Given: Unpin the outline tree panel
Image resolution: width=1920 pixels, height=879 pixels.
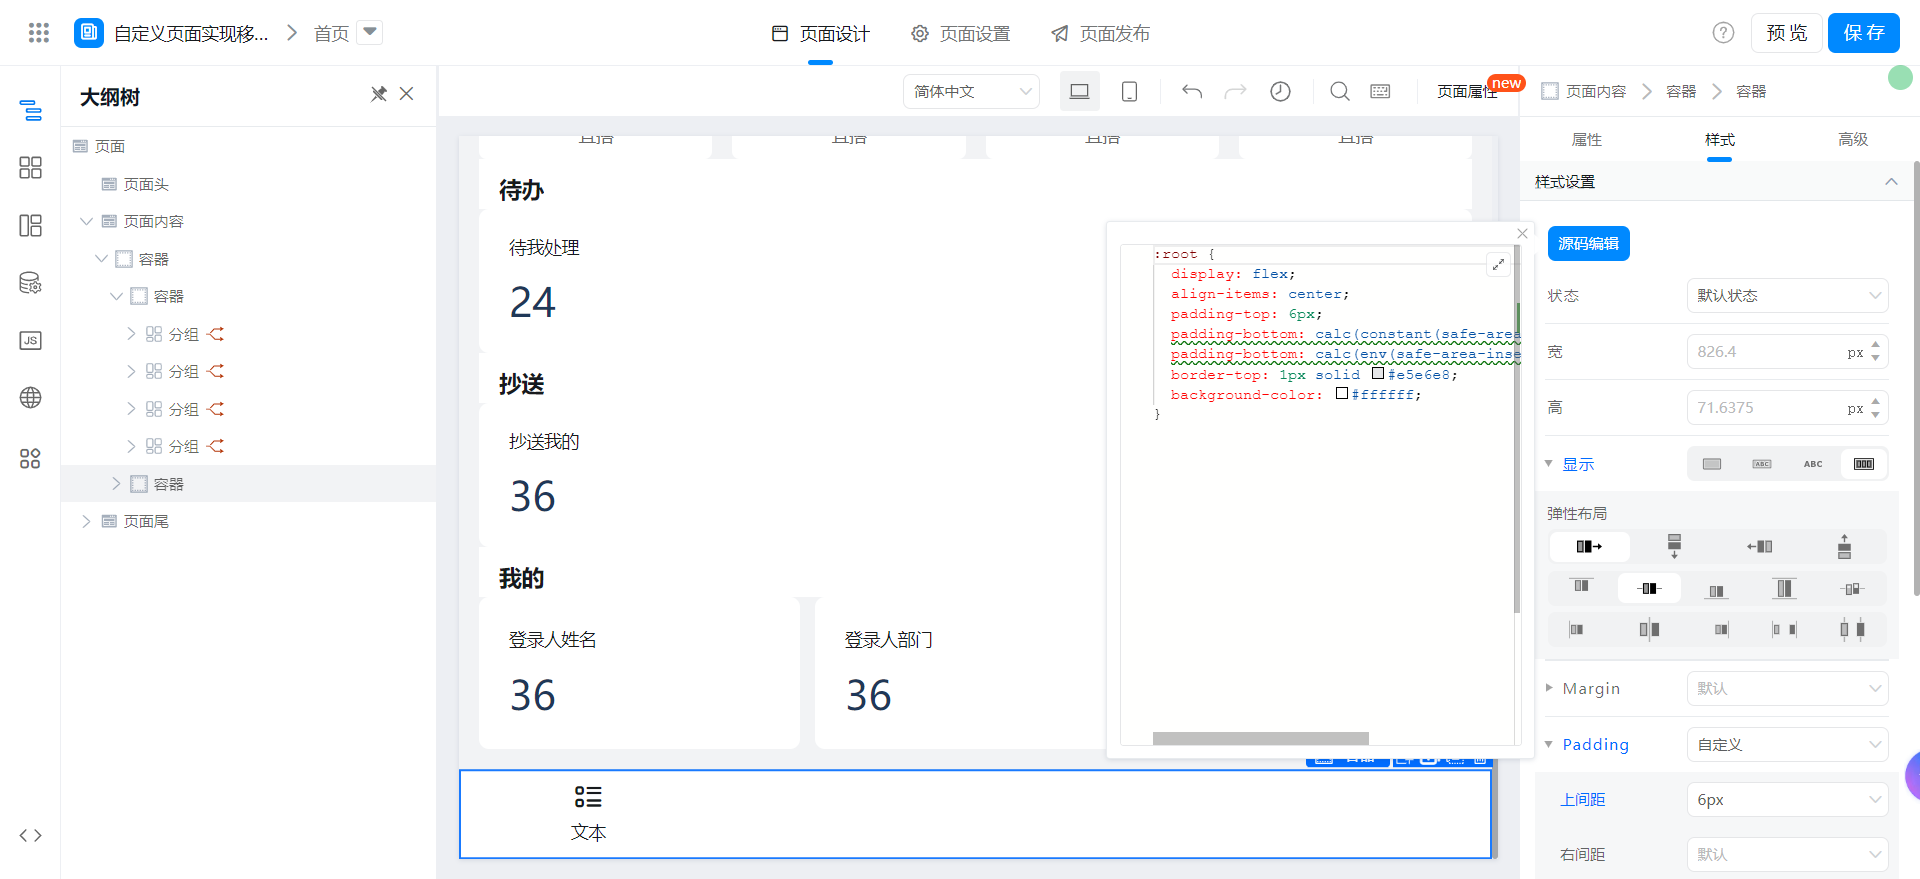Looking at the screenshot, I should coord(378,94).
